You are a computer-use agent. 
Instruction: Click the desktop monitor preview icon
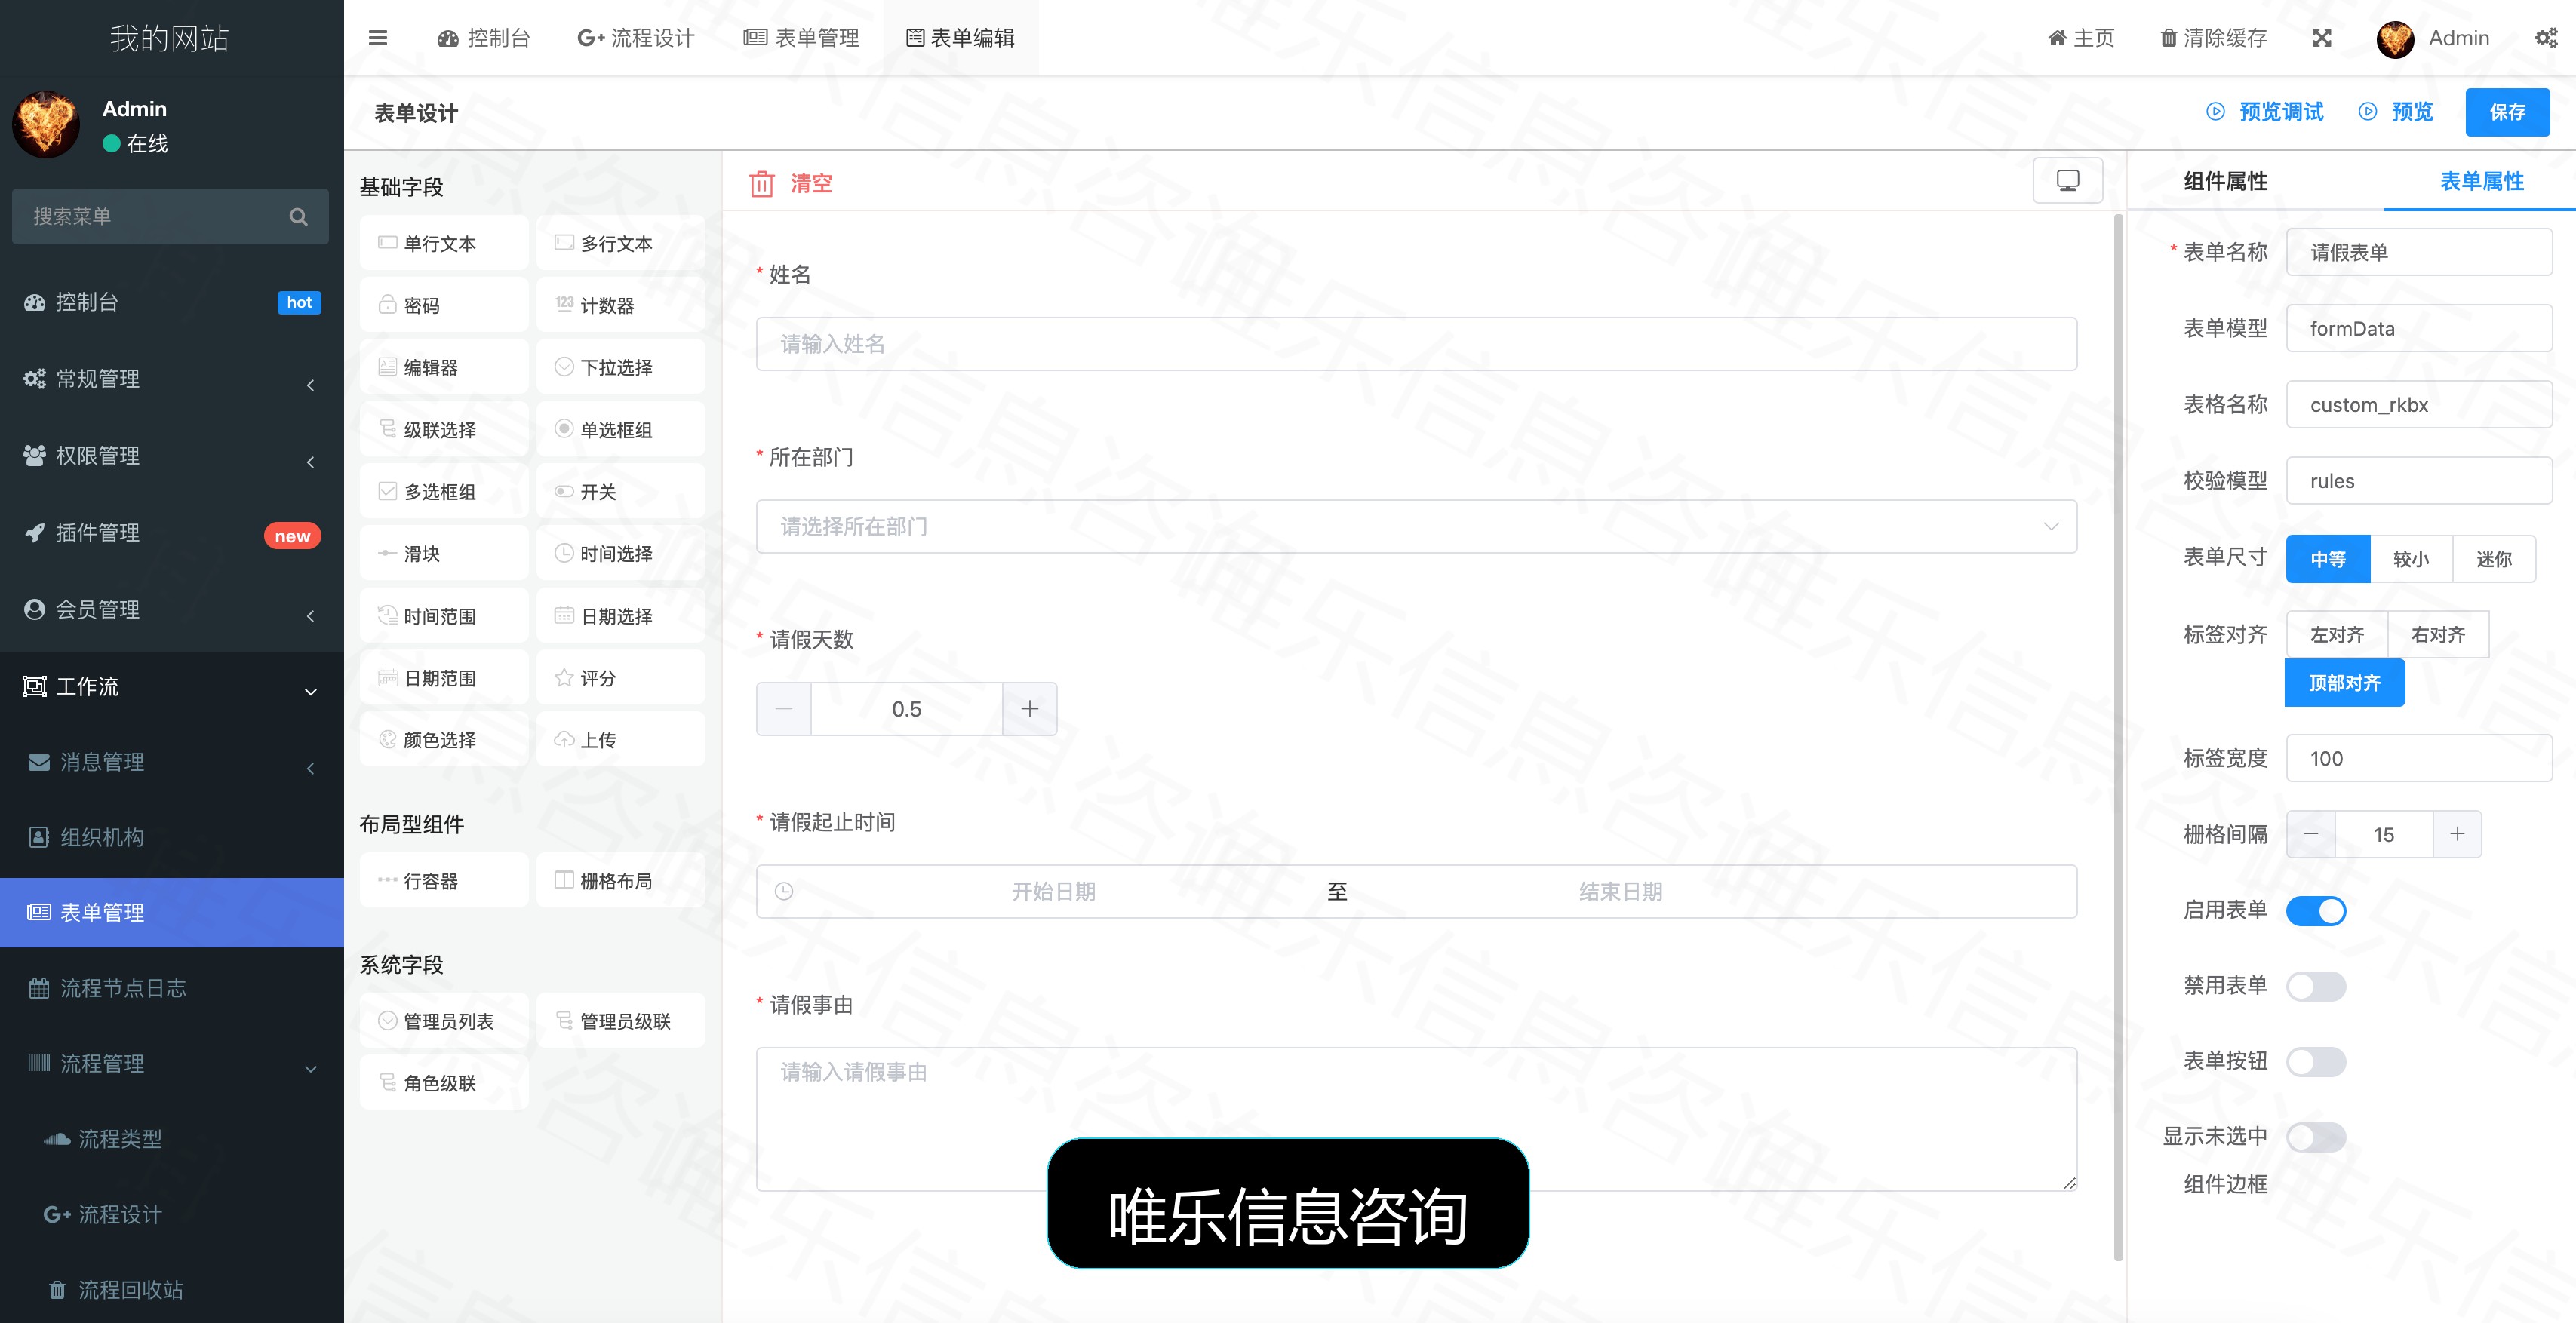[2067, 181]
